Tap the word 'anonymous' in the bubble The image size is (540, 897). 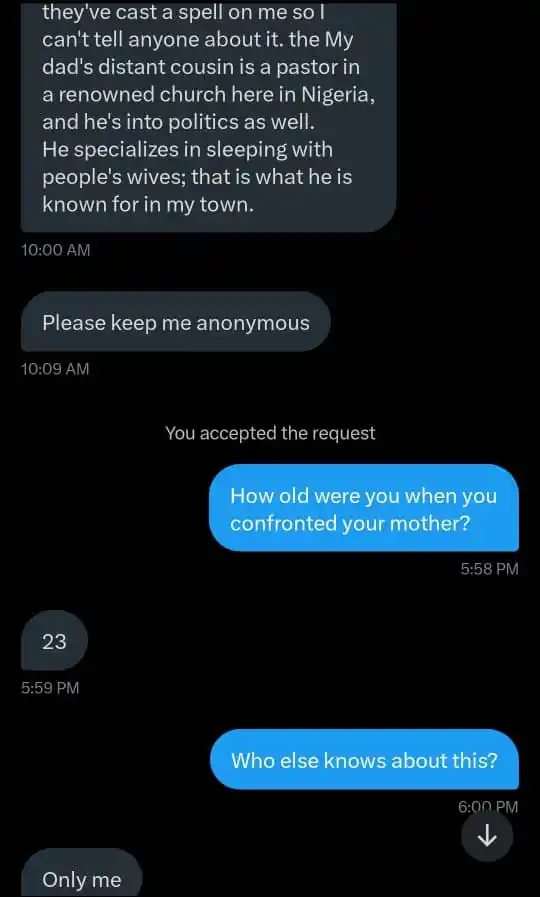point(253,324)
